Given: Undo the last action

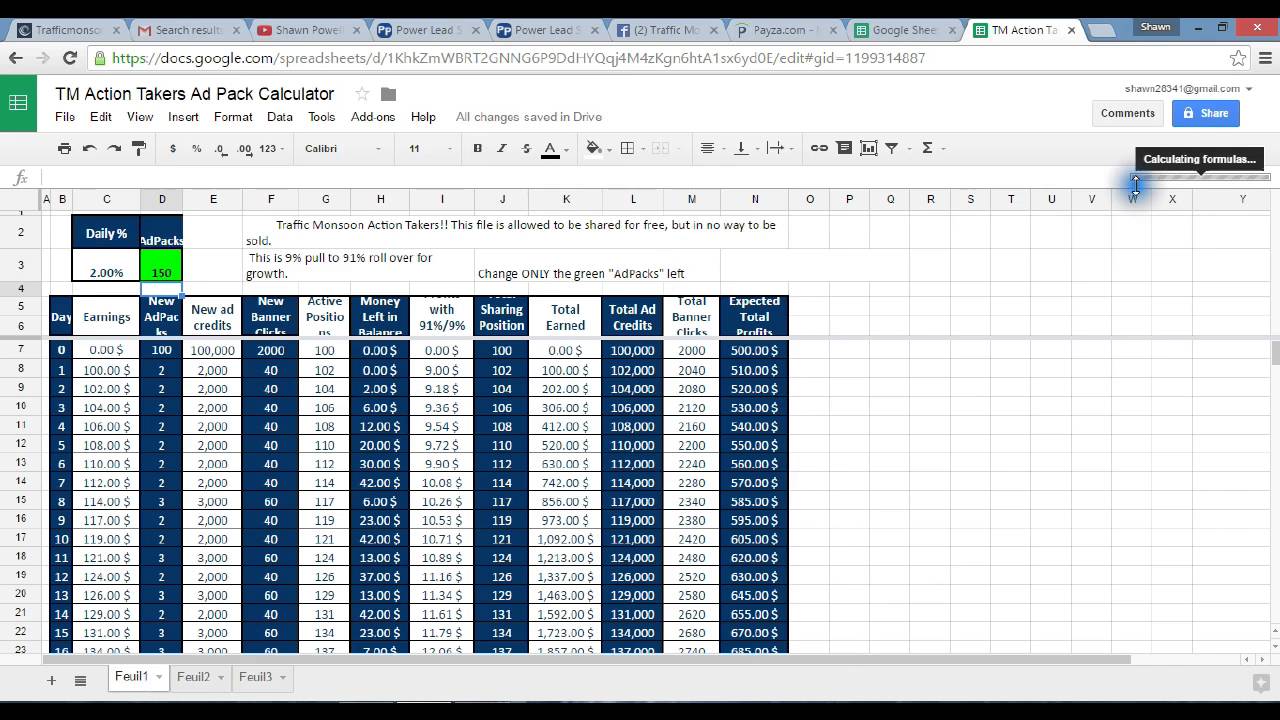Looking at the screenshot, I should click(90, 148).
